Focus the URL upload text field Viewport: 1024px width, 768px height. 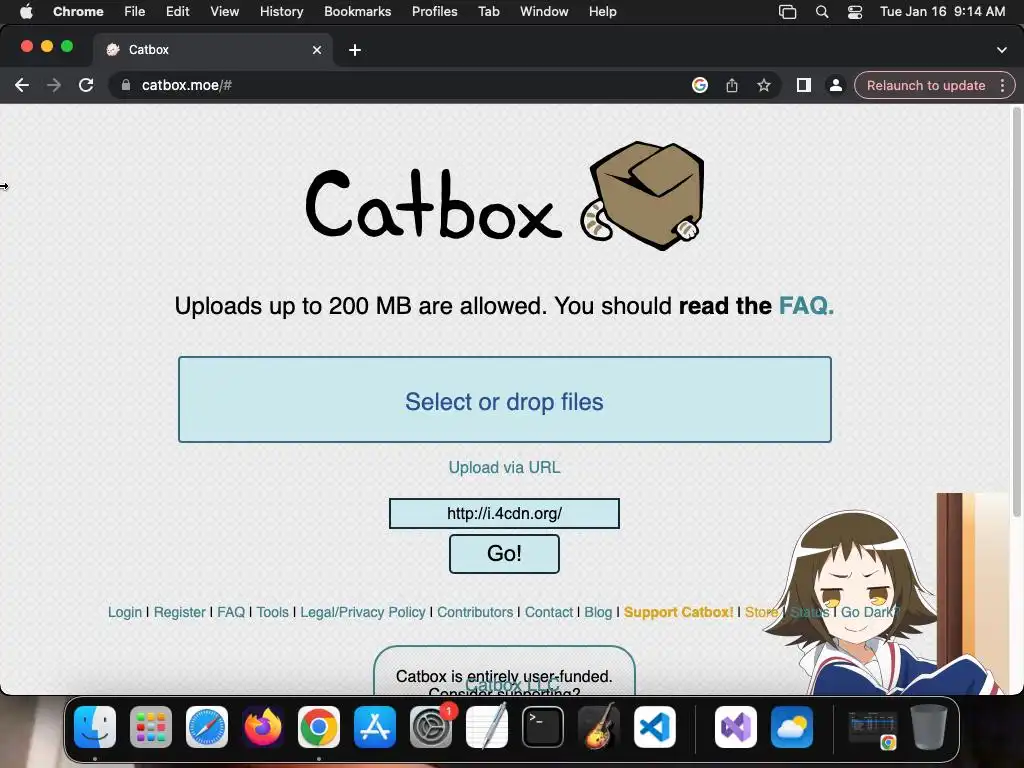504,513
